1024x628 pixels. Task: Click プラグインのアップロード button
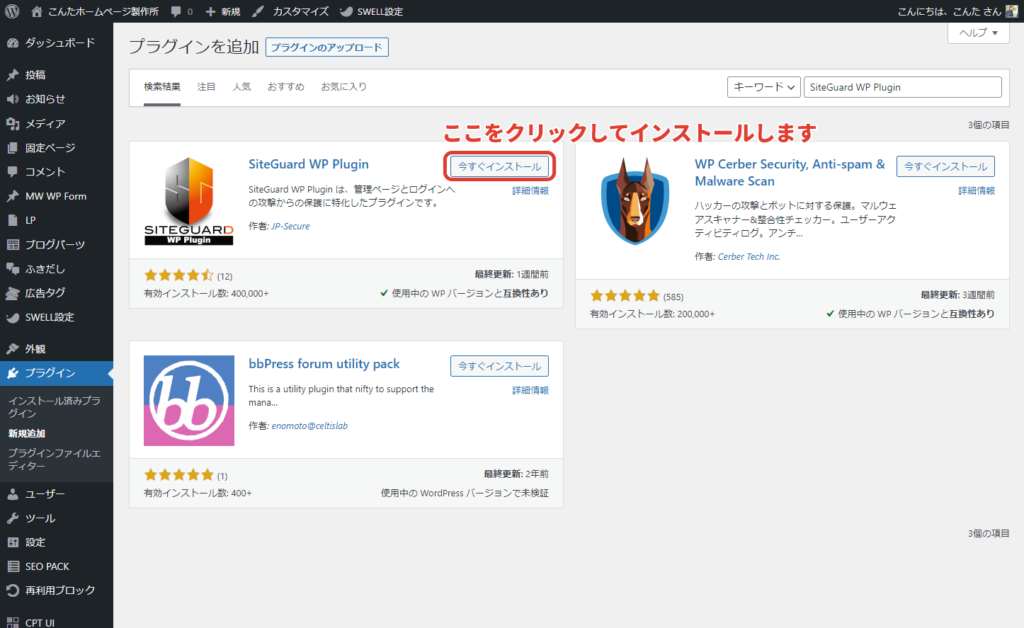pyautogui.click(x=327, y=47)
